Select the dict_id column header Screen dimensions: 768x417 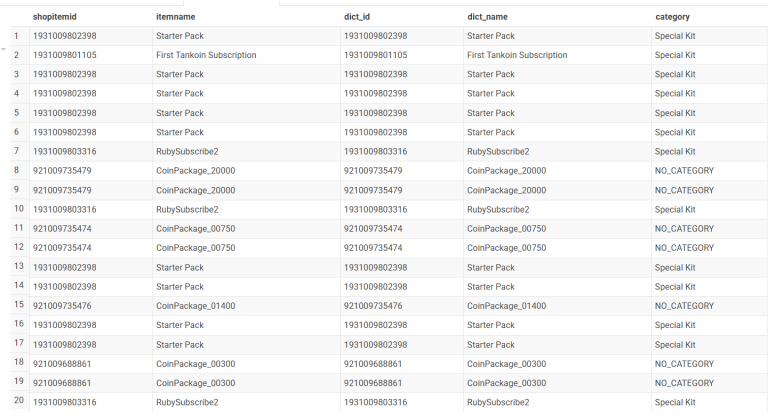point(359,17)
